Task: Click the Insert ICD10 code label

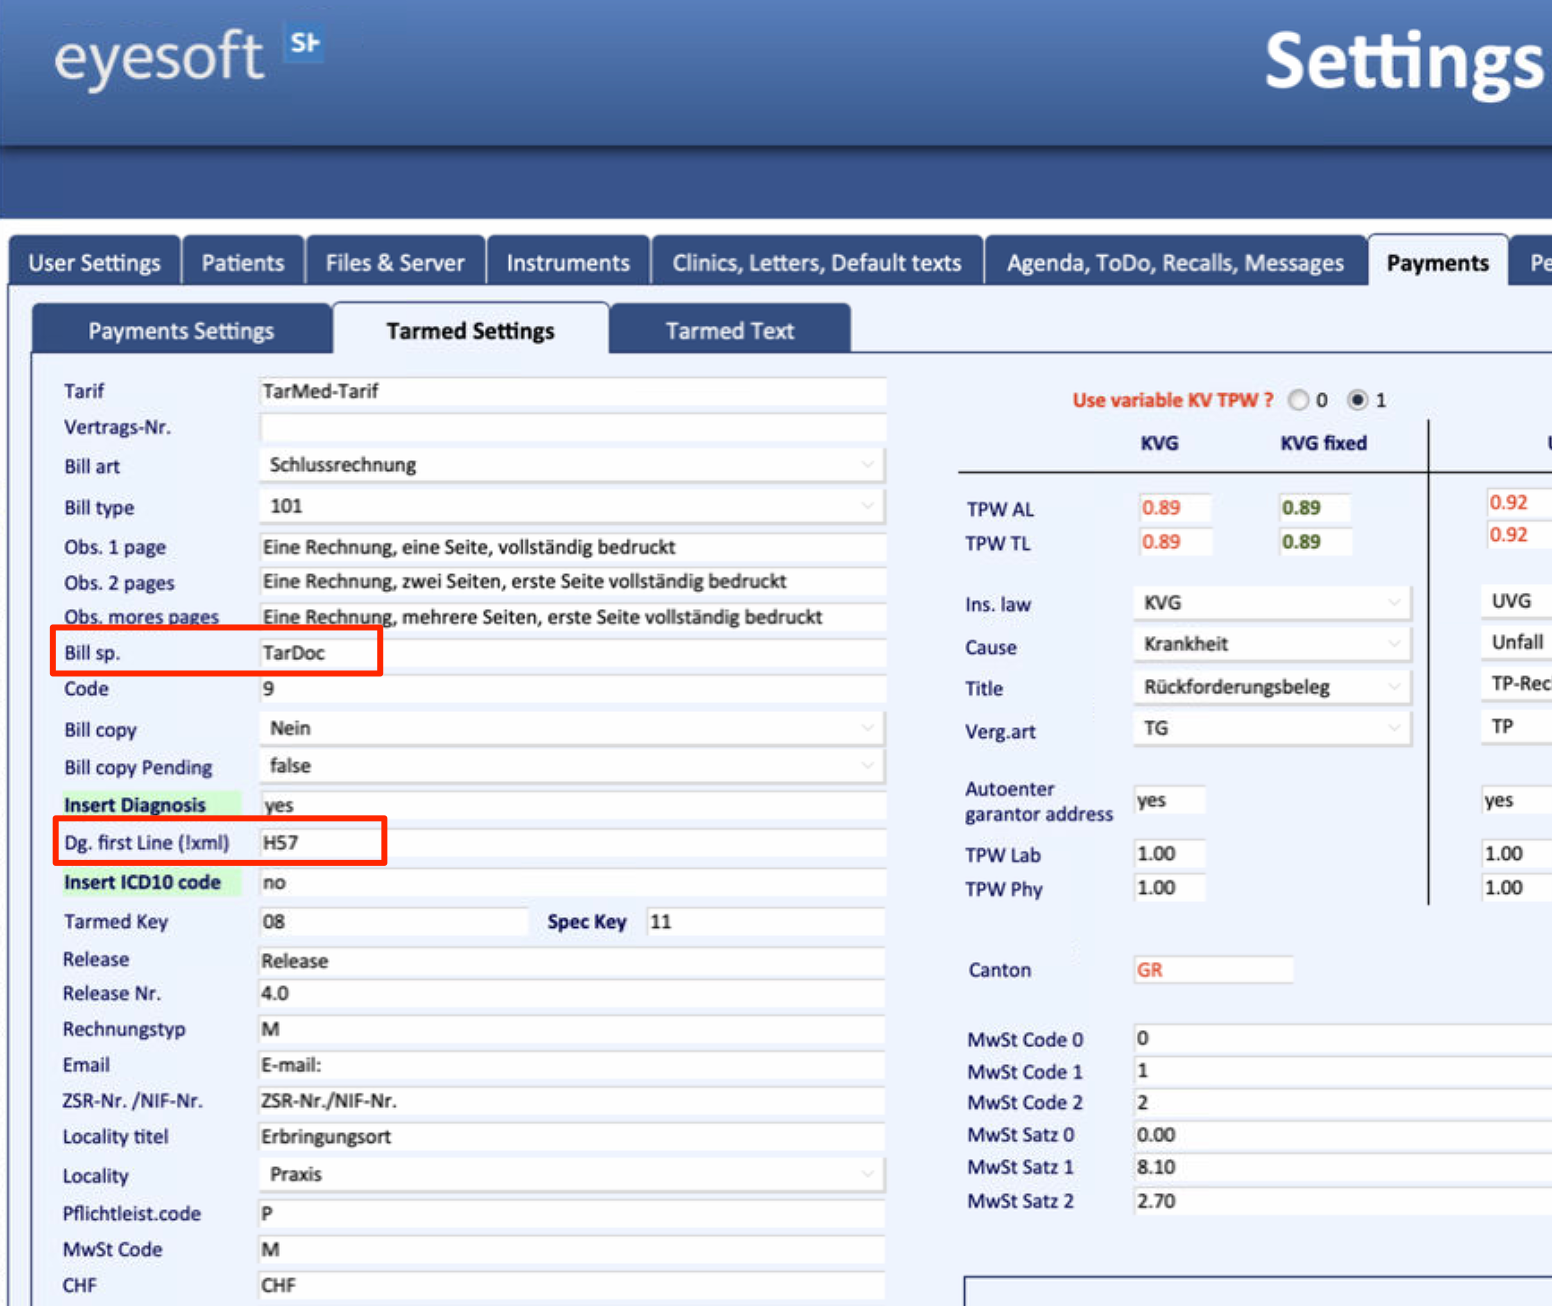Action: pos(142,882)
